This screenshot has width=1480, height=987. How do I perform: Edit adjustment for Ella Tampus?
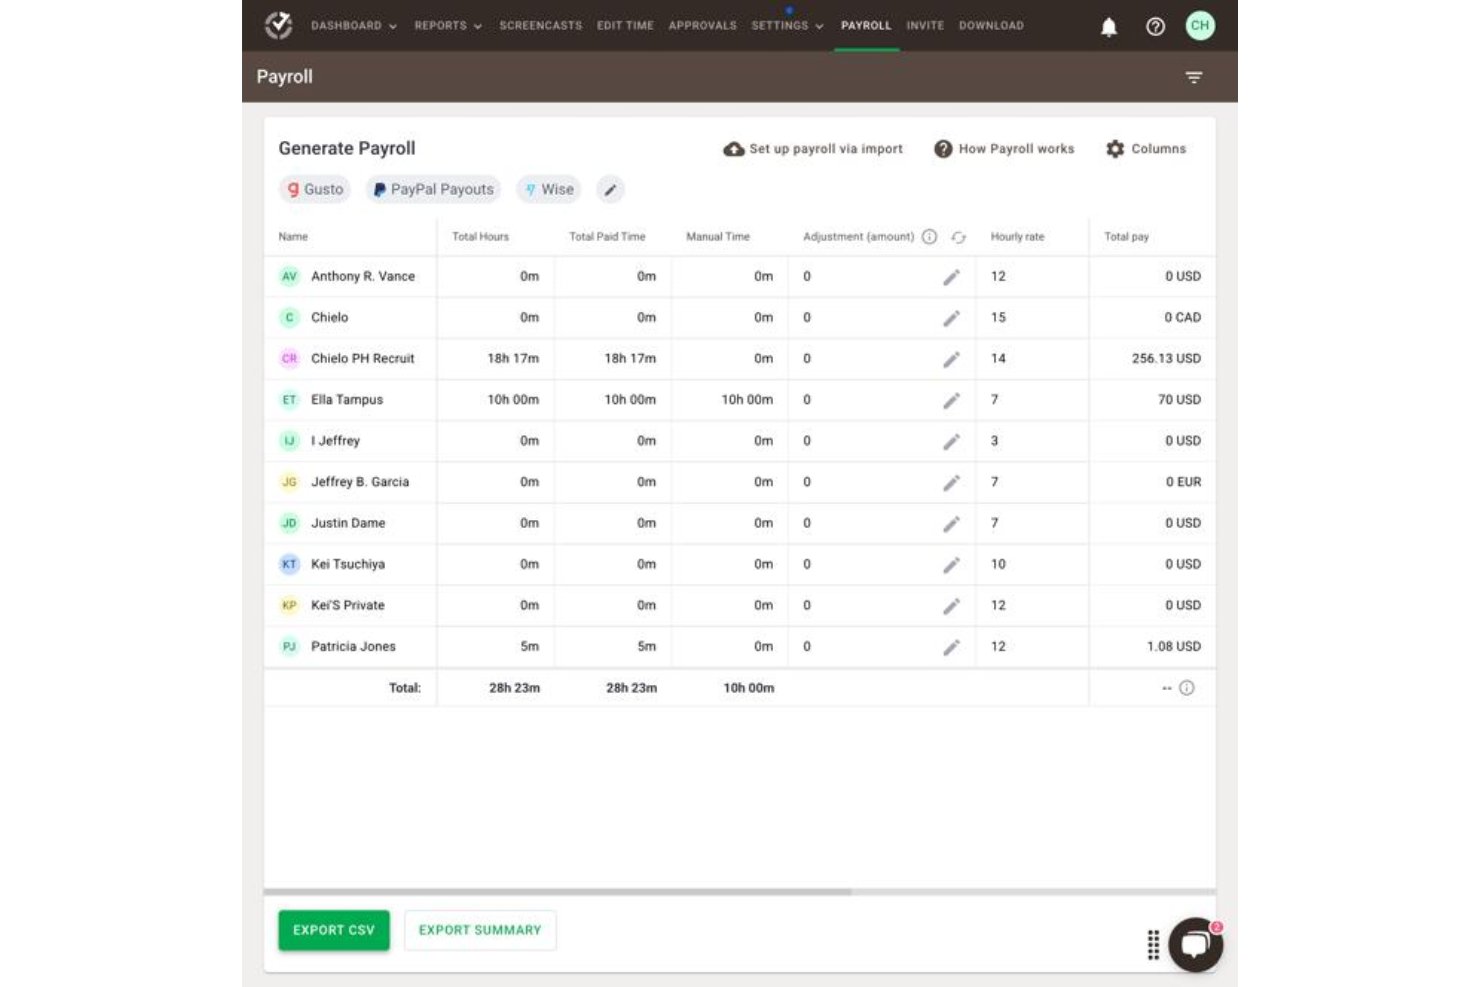click(x=951, y=400)
